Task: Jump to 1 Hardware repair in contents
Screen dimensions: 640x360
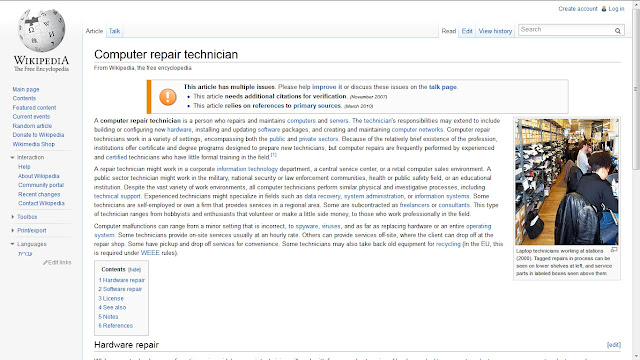Action: pyautogui.click(x=122, y=280)
